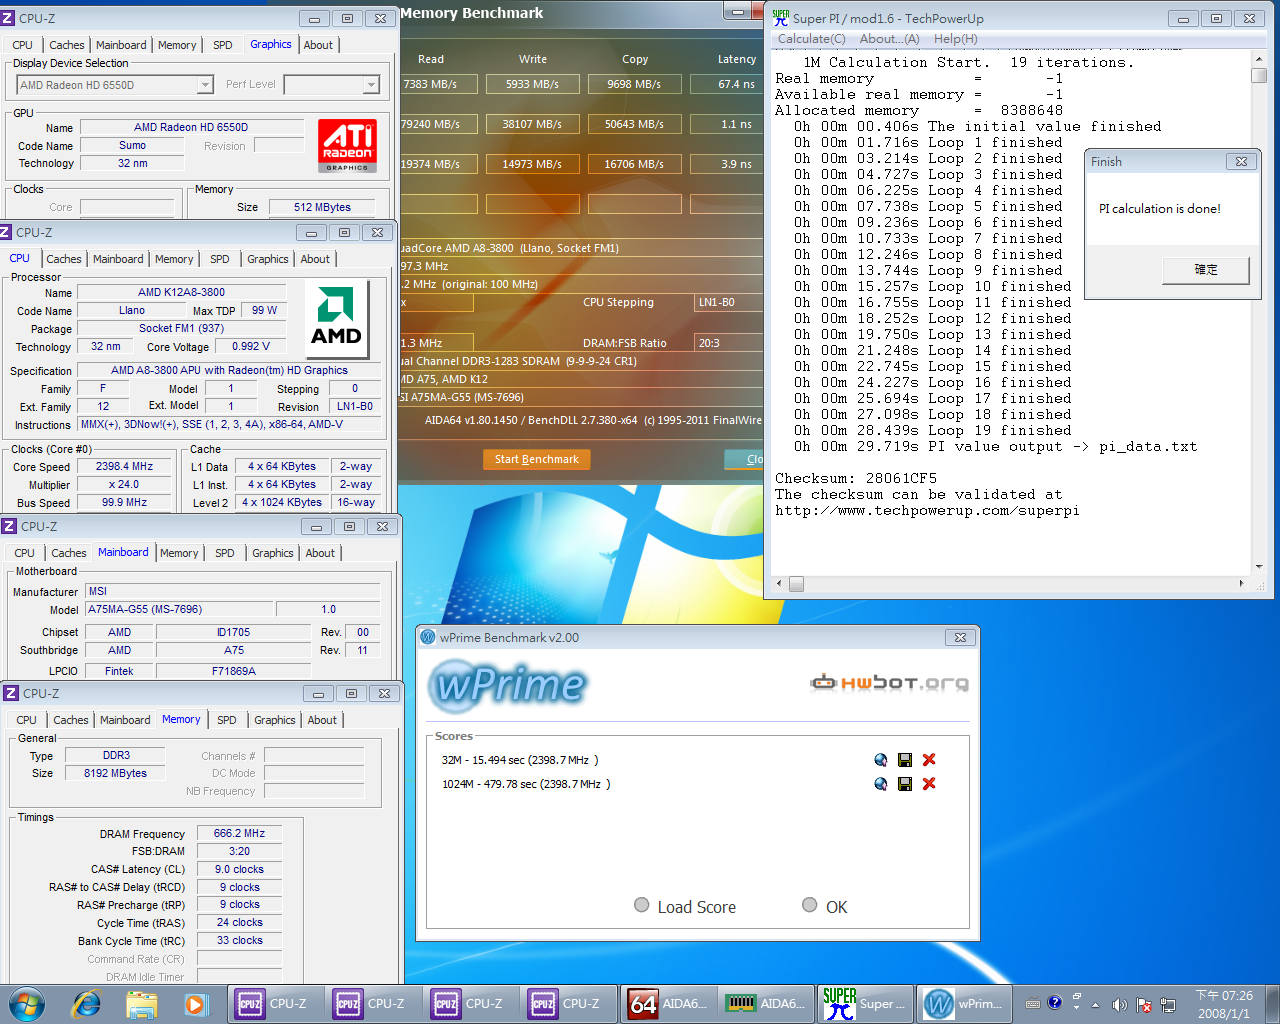Open Memory tab in CPU-Z CPU window
1280x1024 pixels.
point(174,259)
